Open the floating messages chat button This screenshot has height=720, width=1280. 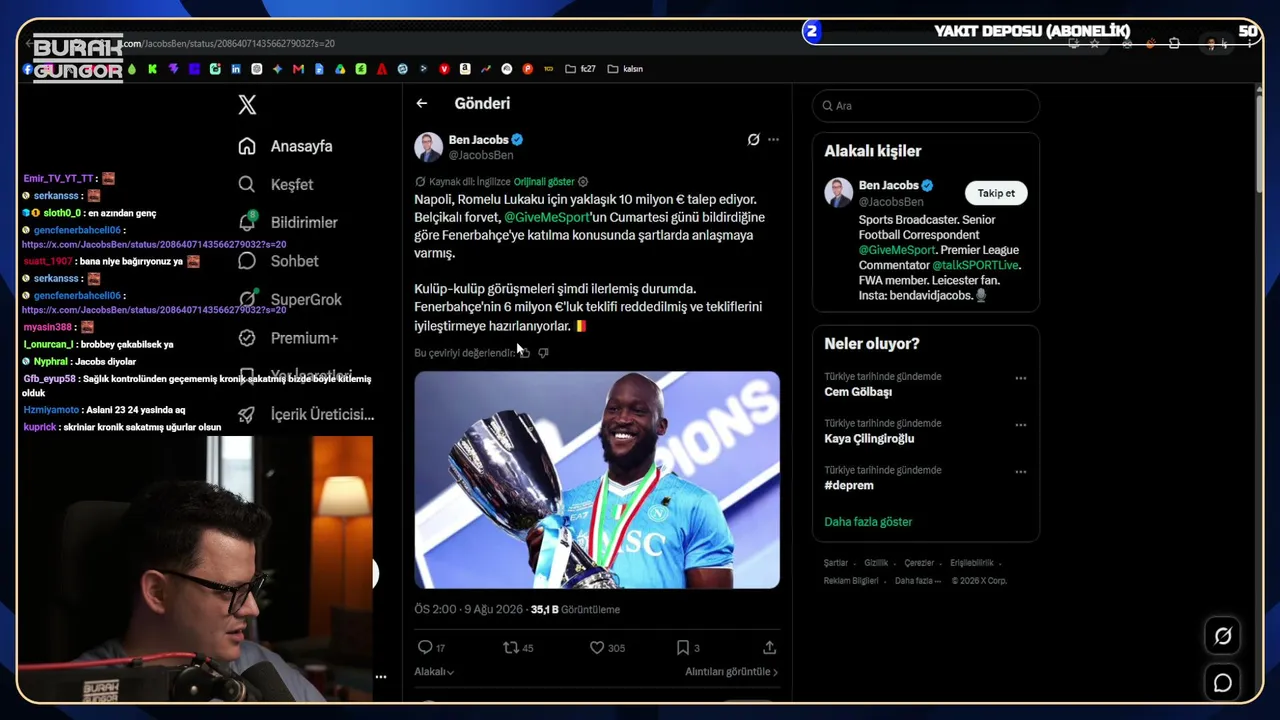(1222, 683)
